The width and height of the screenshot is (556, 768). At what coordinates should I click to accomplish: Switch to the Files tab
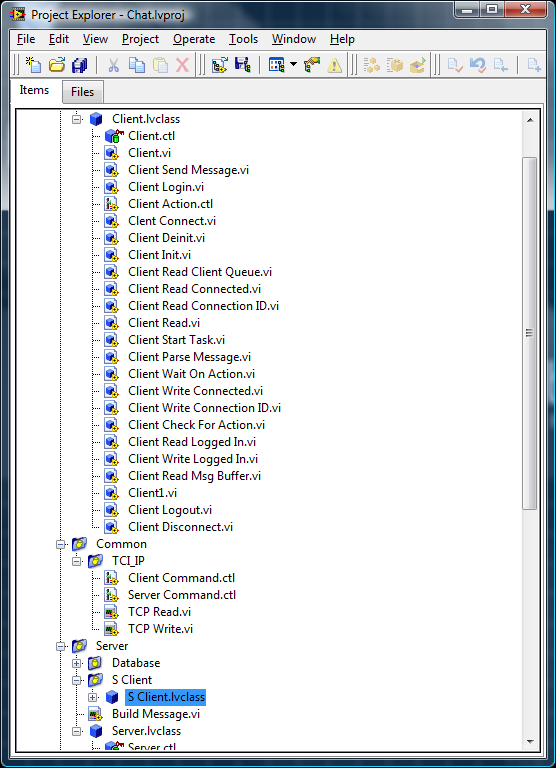(82, 92)
